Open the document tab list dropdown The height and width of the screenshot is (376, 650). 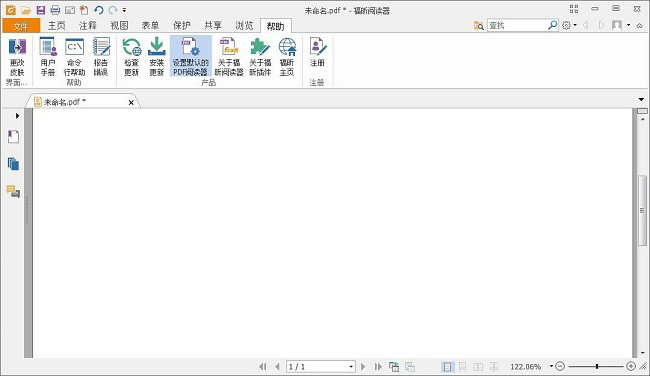[x=641, y=99]
